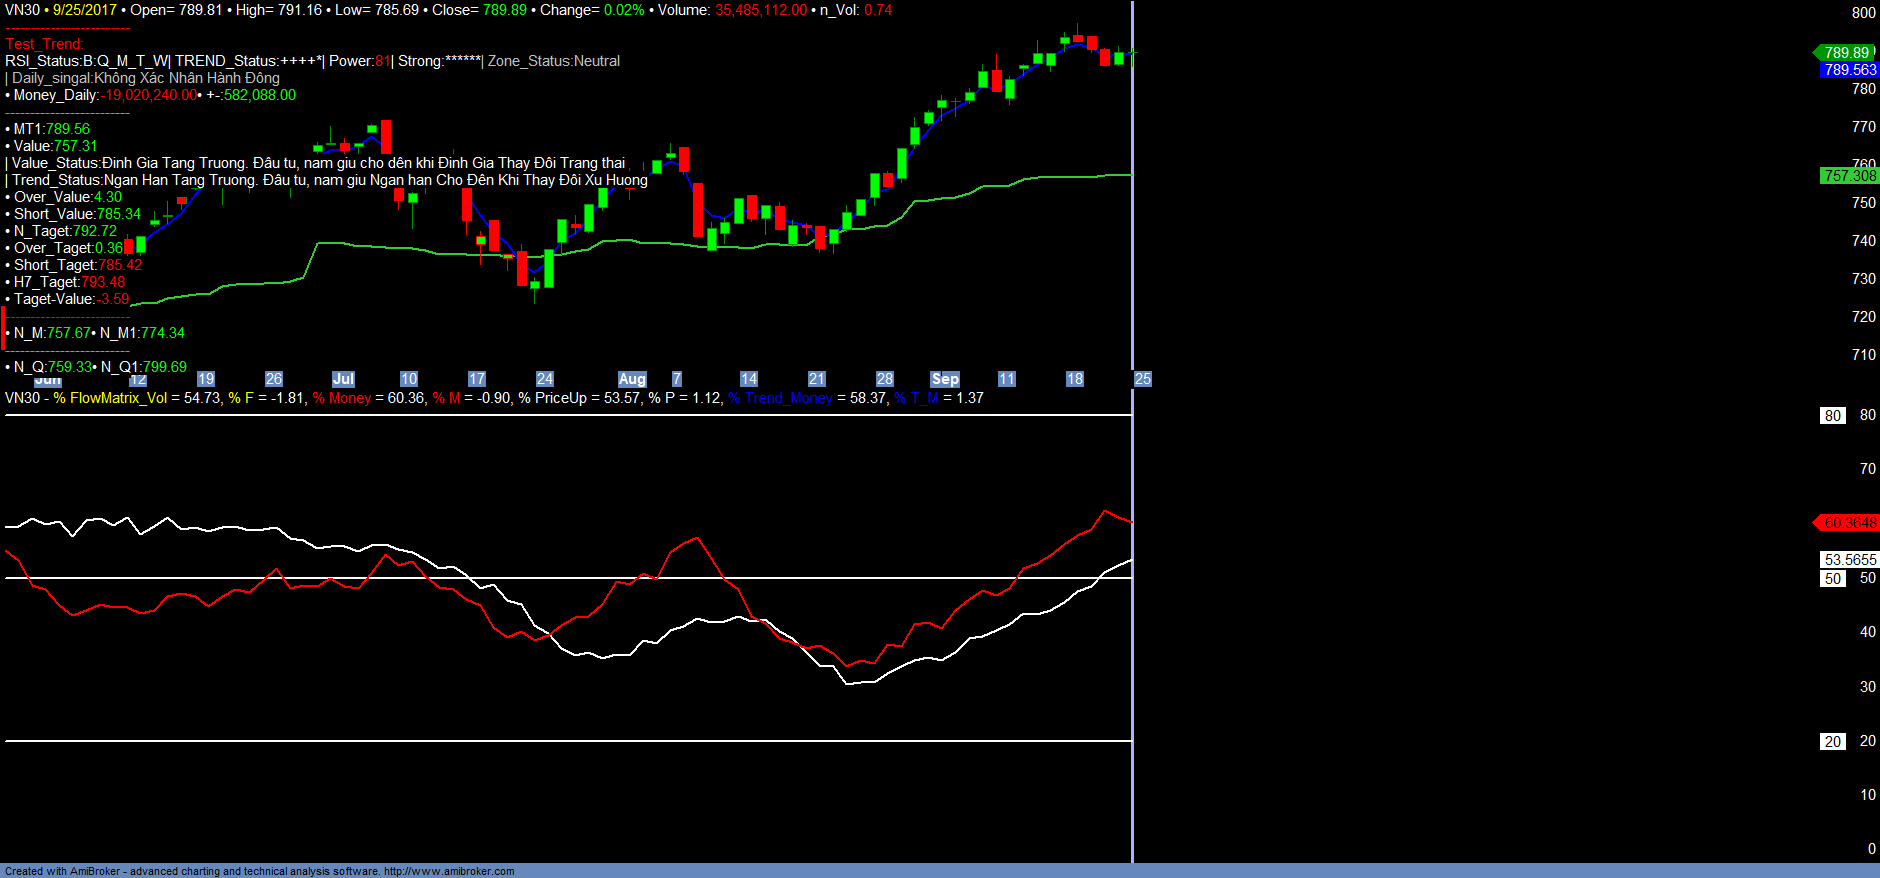Click the red 60.3648 indicator value tag
Image resolution: width=1880 pixels, height=878 pixels.
pos(1849,523)
